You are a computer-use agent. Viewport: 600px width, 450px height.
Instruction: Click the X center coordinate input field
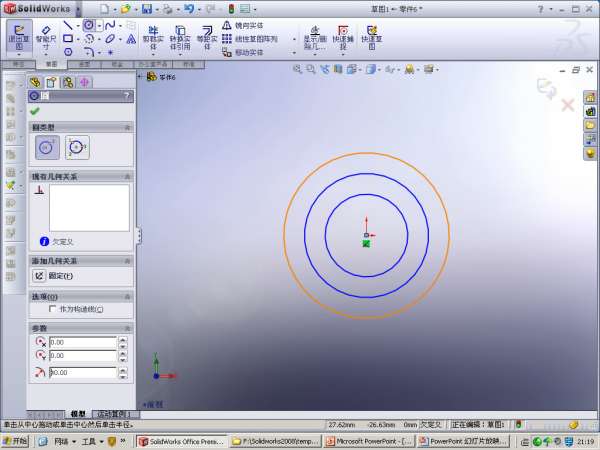click(x=83, y=342)
